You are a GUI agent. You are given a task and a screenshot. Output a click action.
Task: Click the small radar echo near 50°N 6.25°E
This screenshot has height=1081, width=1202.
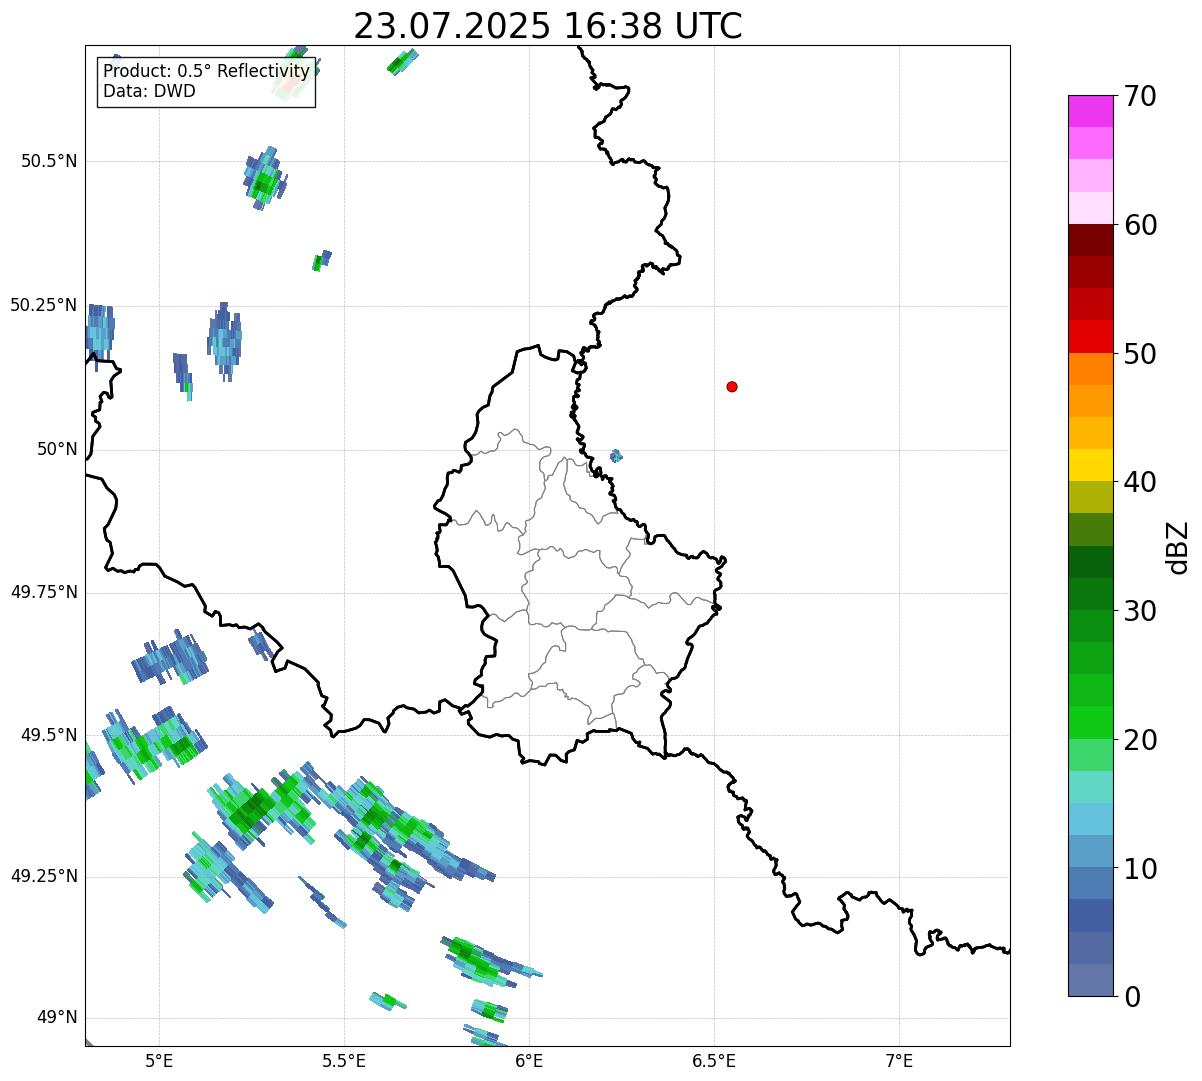616,456
